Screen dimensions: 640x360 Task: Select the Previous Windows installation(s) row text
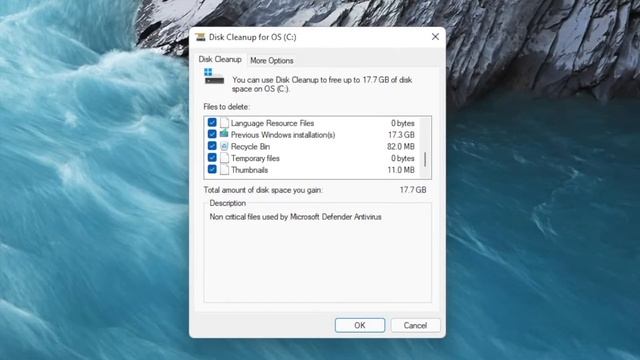pos(283,135)
